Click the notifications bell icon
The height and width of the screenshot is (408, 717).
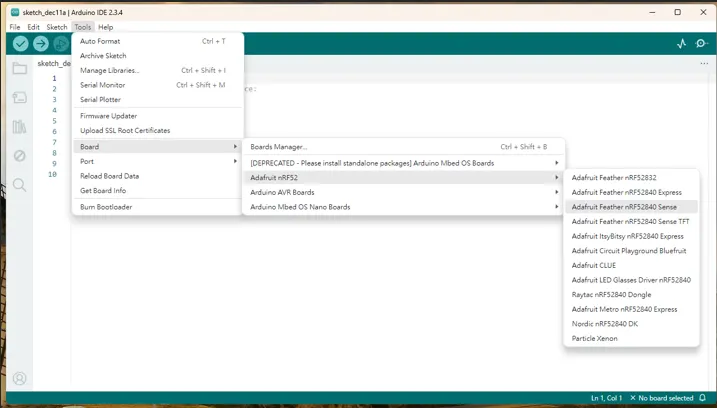pos(702,398)
